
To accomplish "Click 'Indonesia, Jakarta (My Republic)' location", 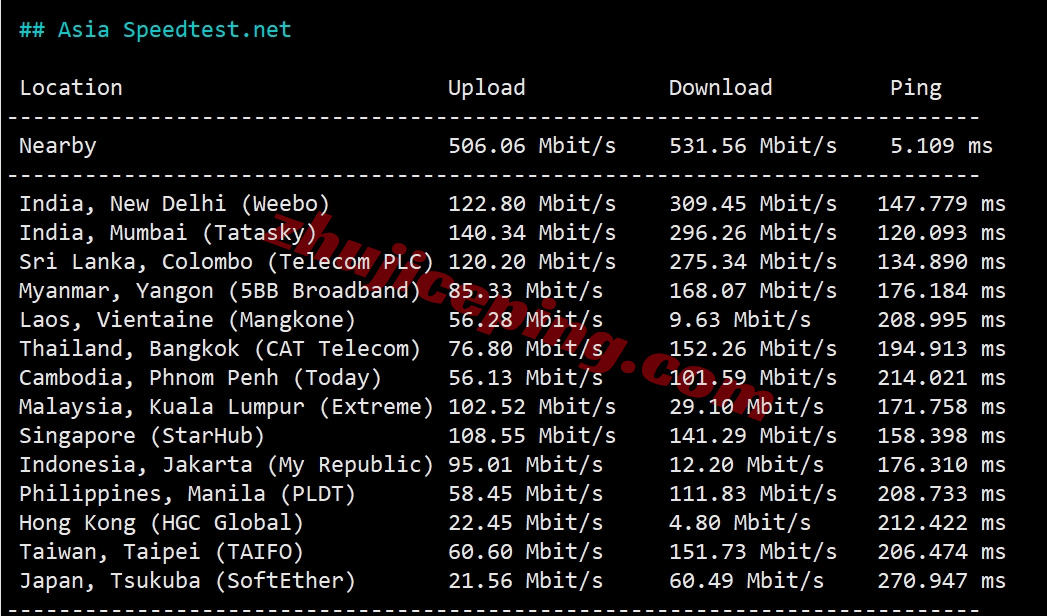I will (226, 465).
